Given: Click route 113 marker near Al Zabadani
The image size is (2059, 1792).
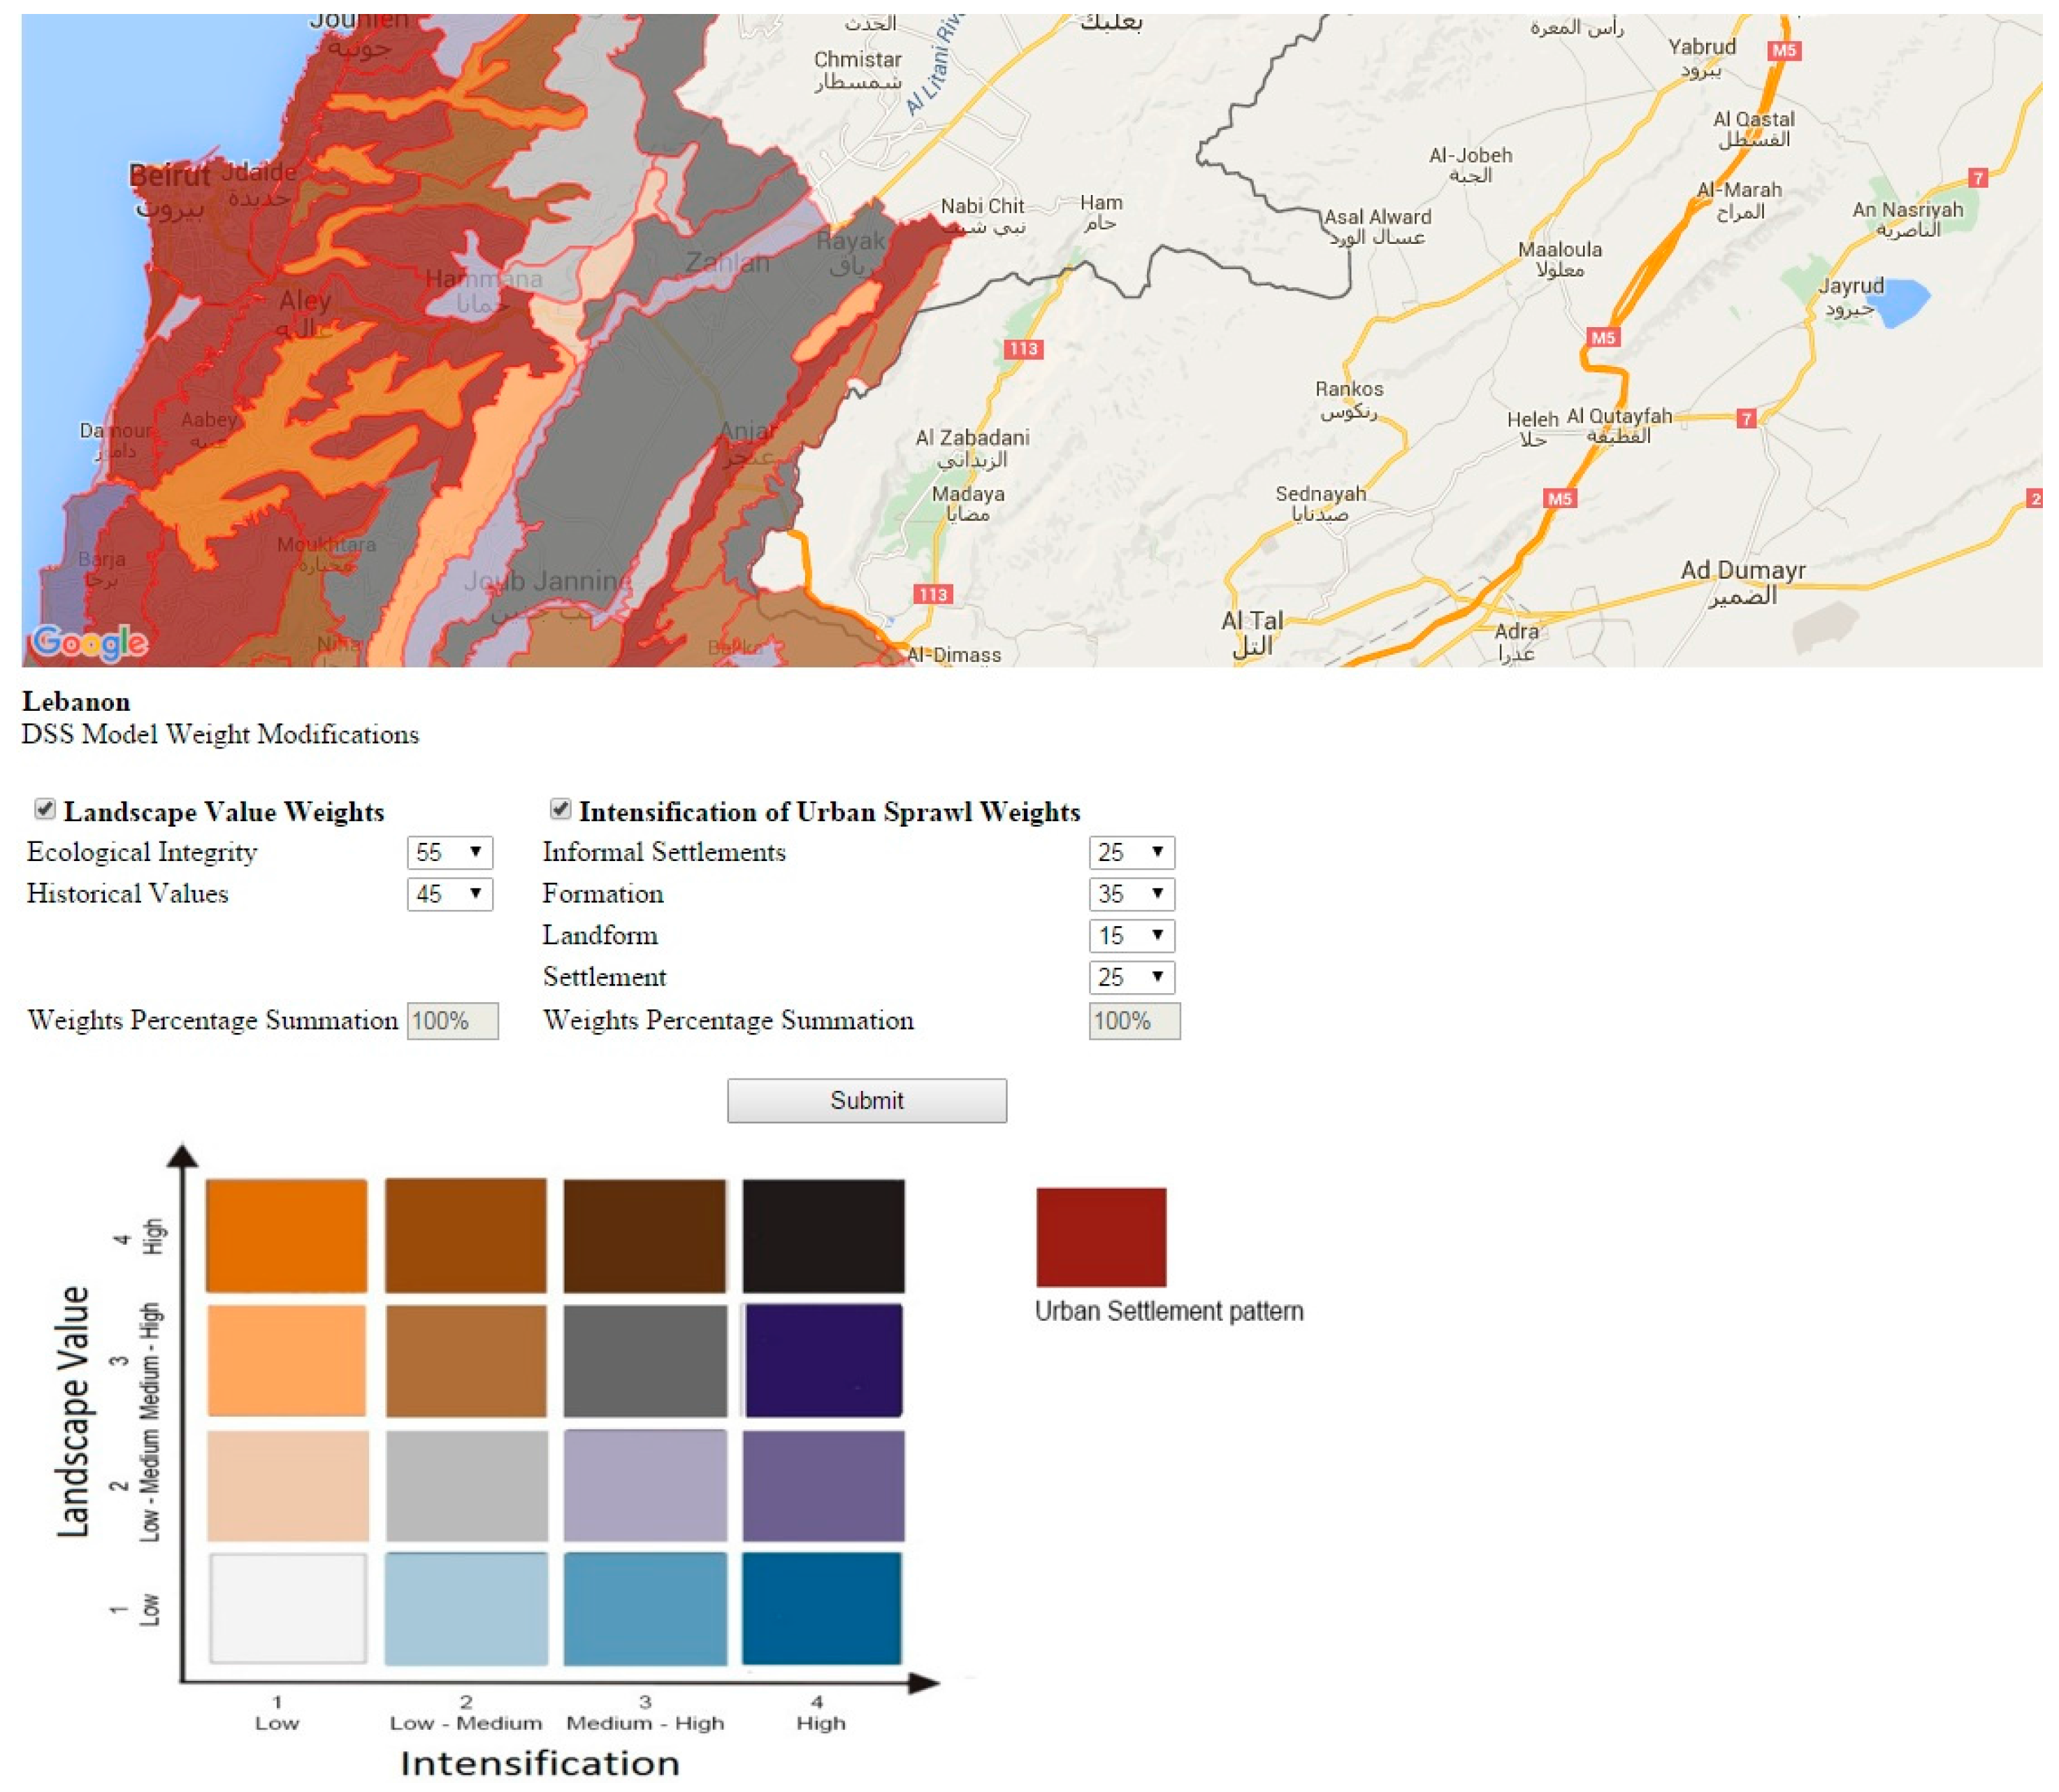Looking at the screenshot, I should tap(1023, 349).
